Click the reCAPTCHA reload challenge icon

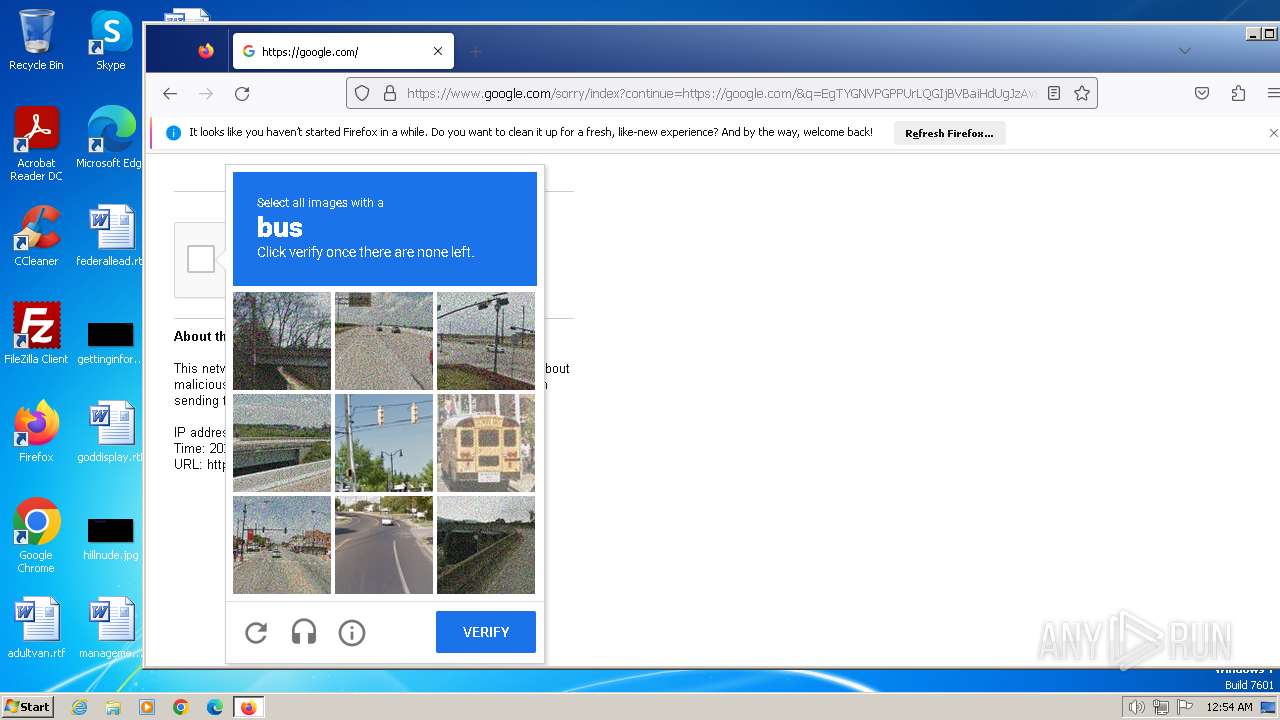point(256,632)
